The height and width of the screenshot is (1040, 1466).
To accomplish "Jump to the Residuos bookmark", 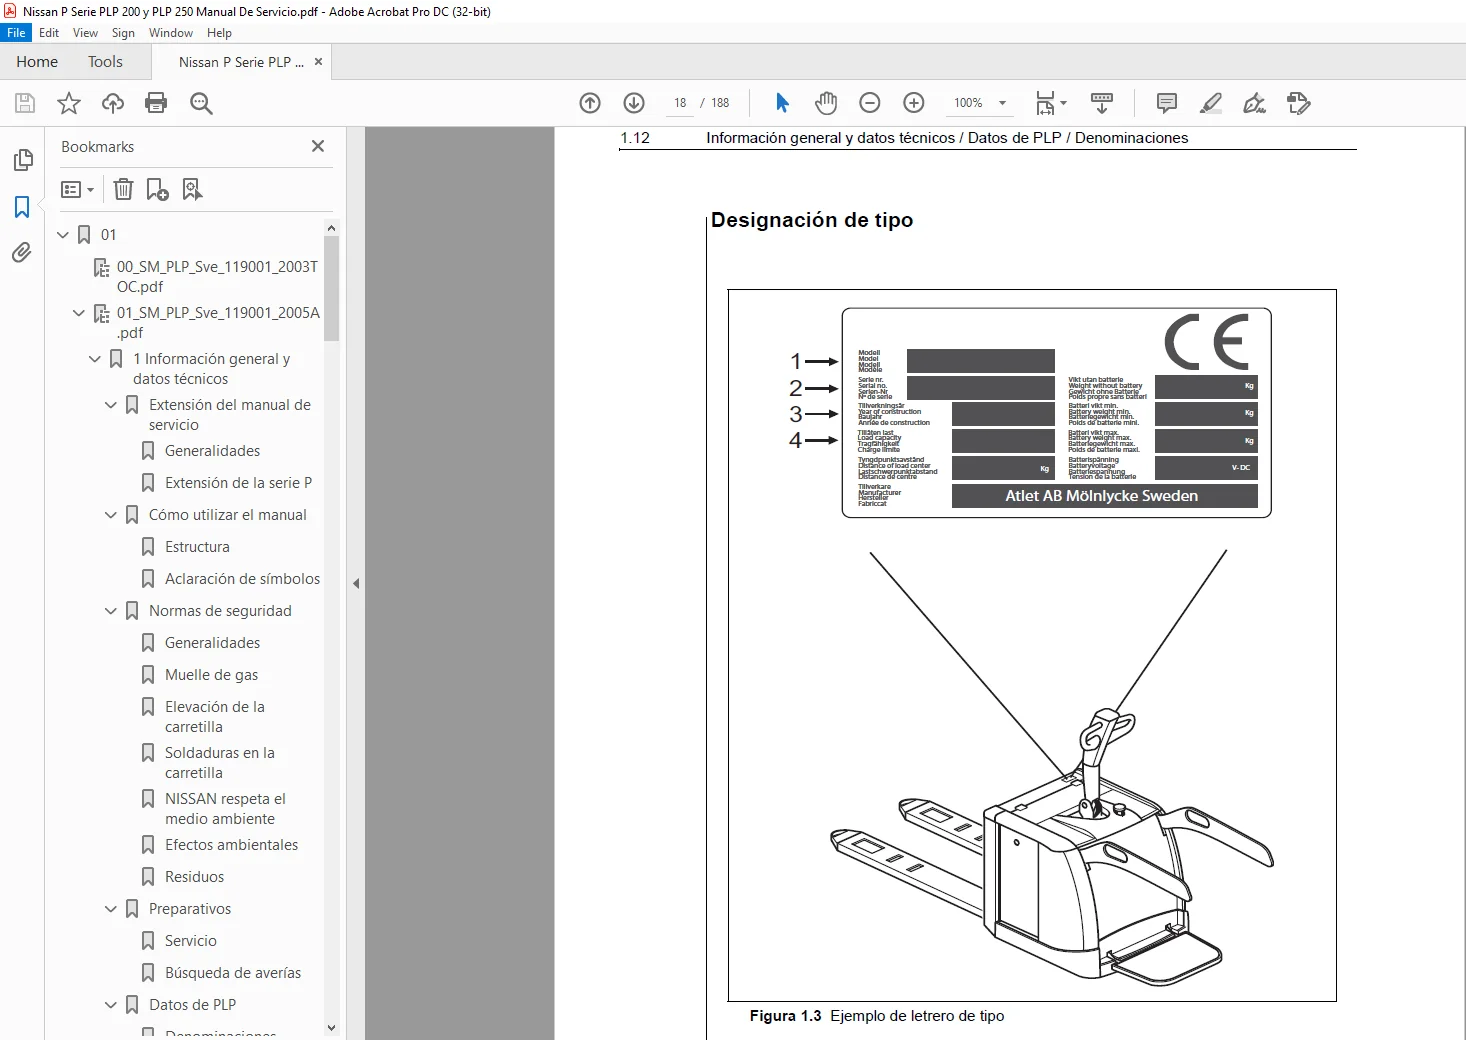I will [194, 877].
